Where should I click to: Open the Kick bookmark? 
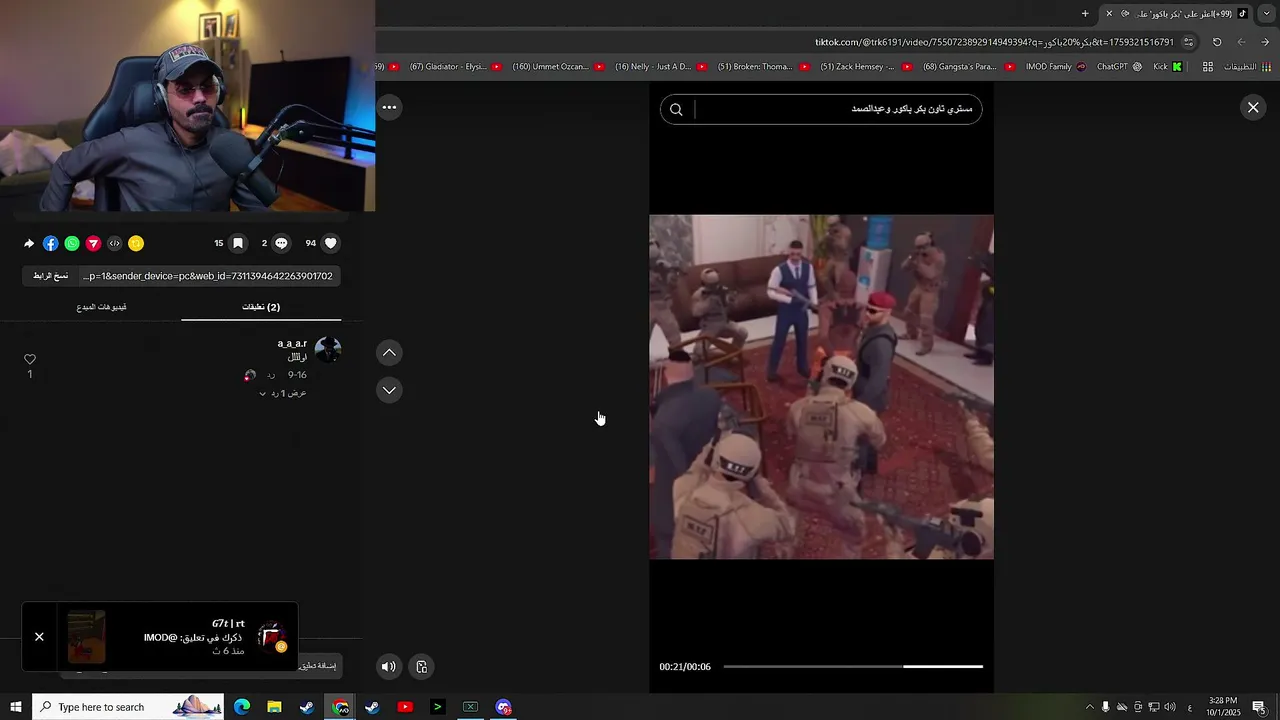pyautogui.click(x=1166, y=67)
